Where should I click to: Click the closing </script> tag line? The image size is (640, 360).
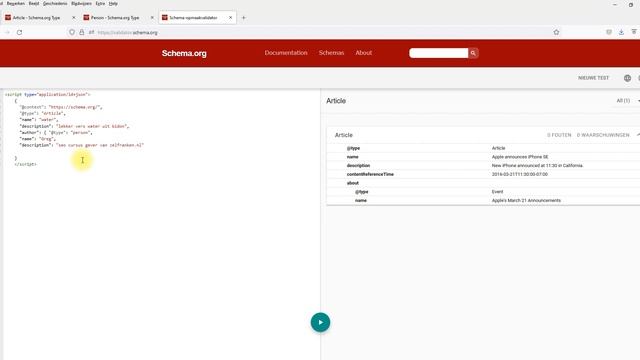25,164
